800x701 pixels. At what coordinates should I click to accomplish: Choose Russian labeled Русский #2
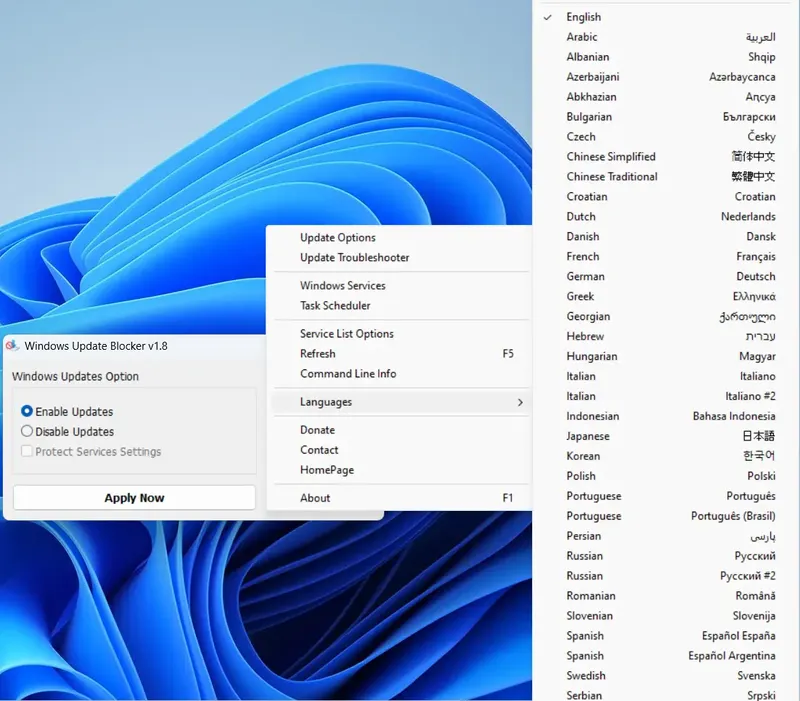pyautogui.click(x=666, y=575)
